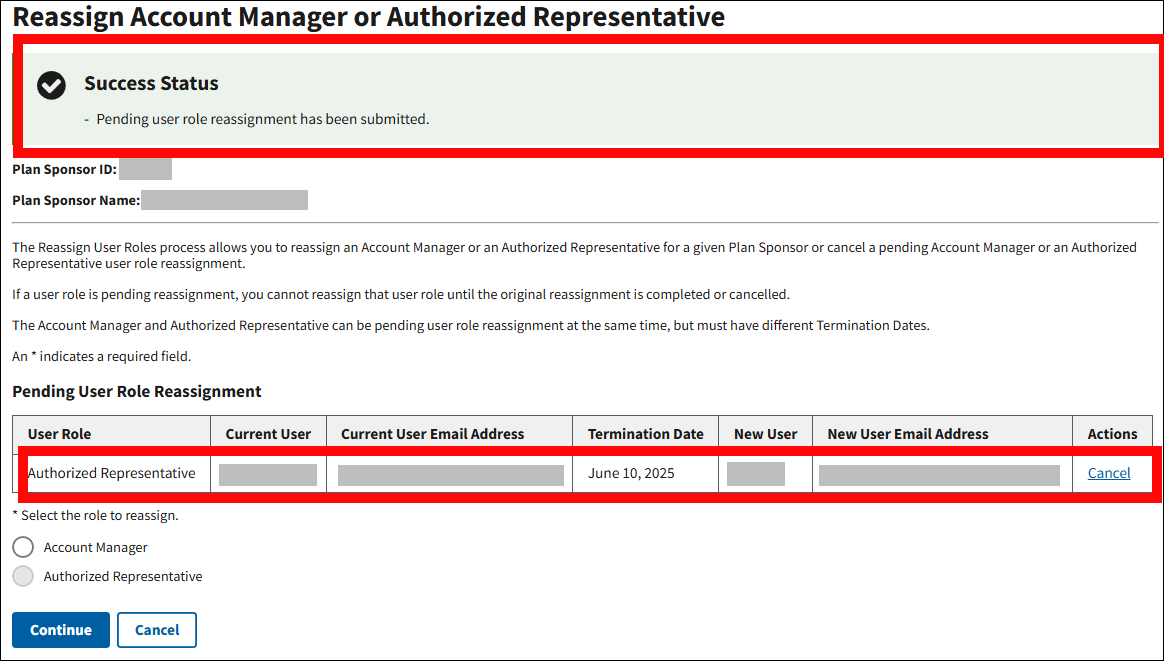This screenshot has height=661, width=1164.
Task: Click the June 10, 2025 termination date cell
Action: 631,473
